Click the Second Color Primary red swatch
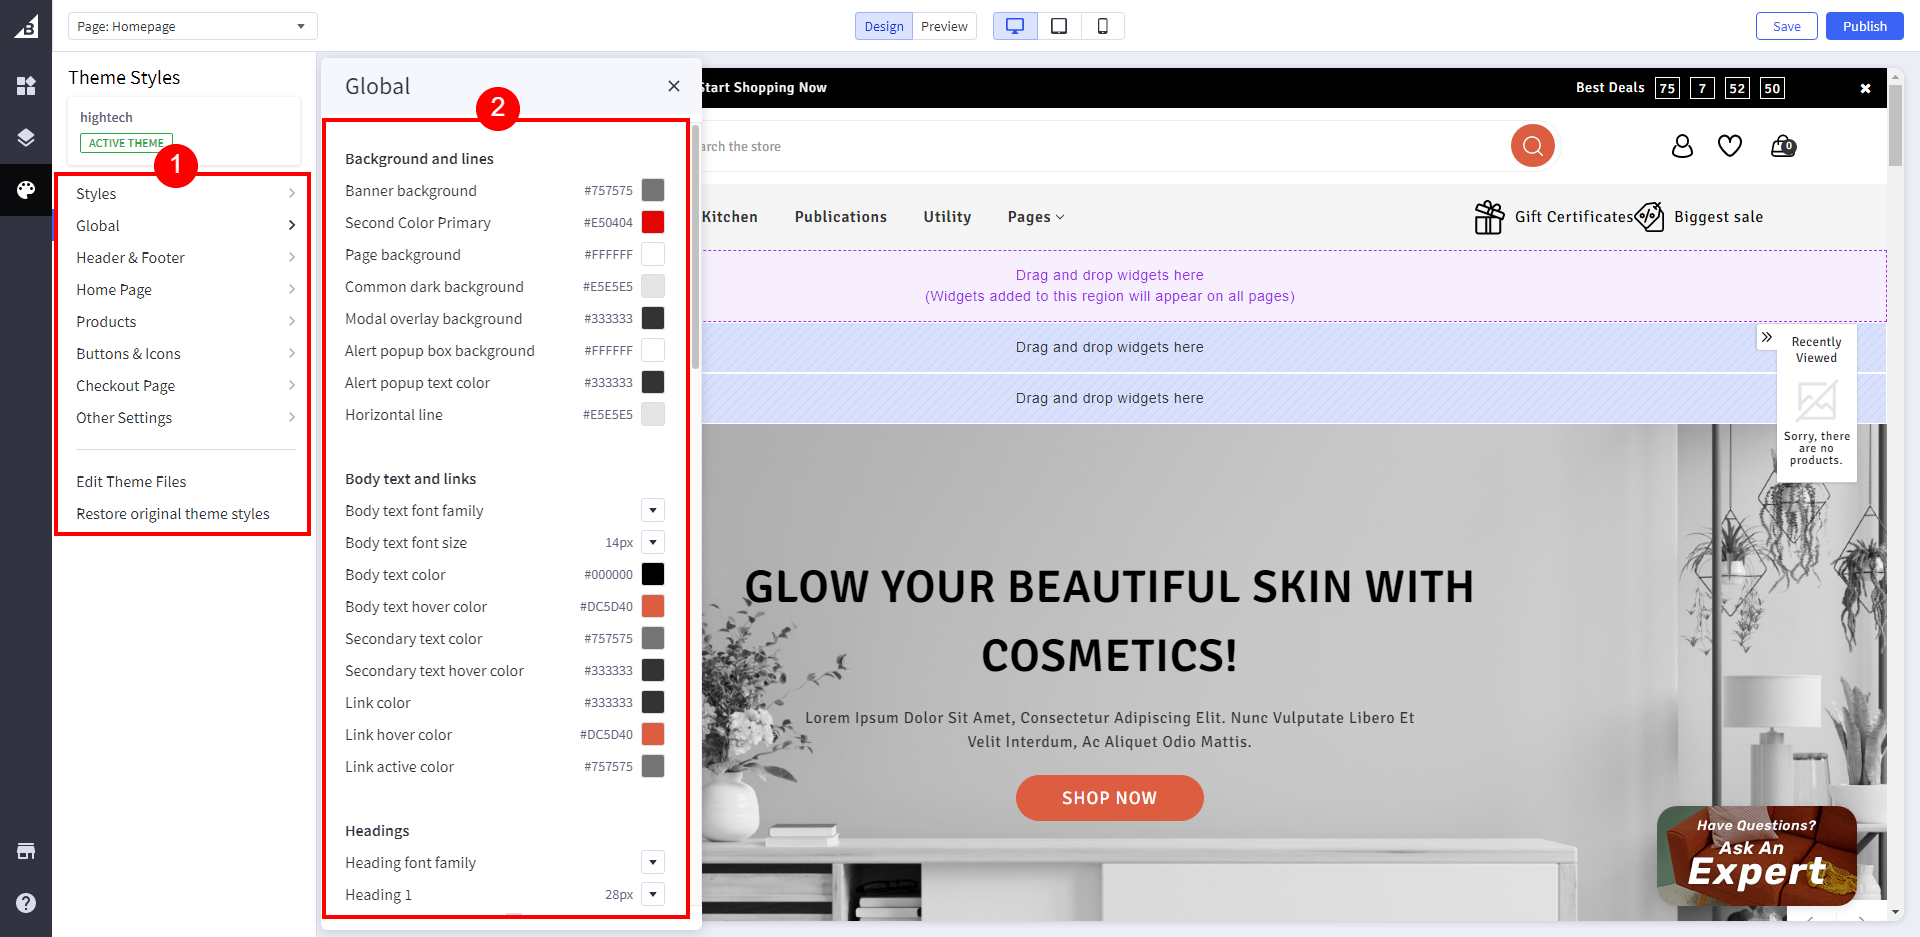The height and width of the screenshot is (937, 1920). (x=653, y=222)
